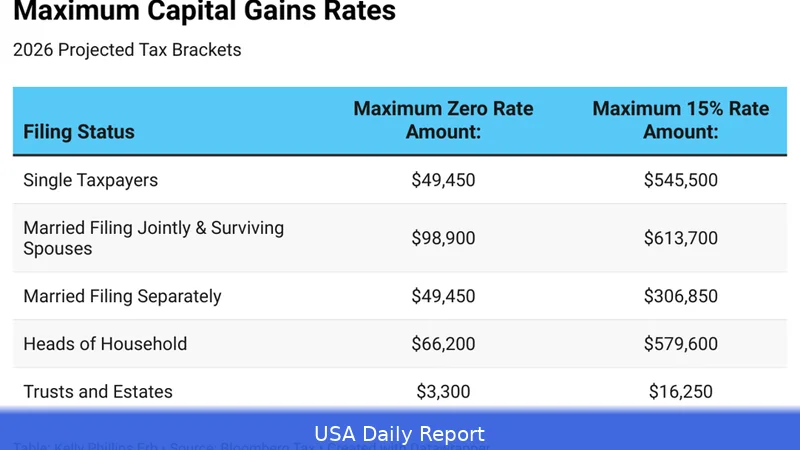Select the Trusts and Estates row label
Viewport: 800px width, 450px height.
point(98,392)
